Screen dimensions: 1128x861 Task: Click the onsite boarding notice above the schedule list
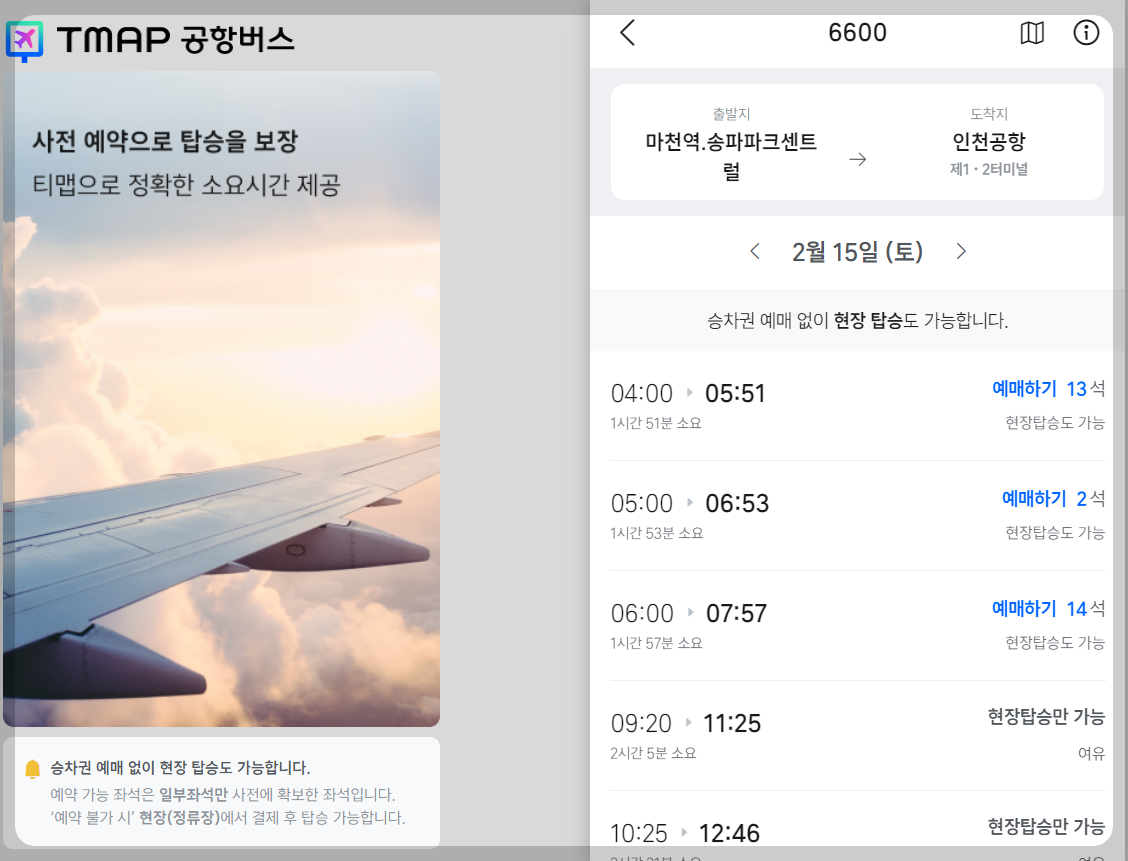click(858, 321)
